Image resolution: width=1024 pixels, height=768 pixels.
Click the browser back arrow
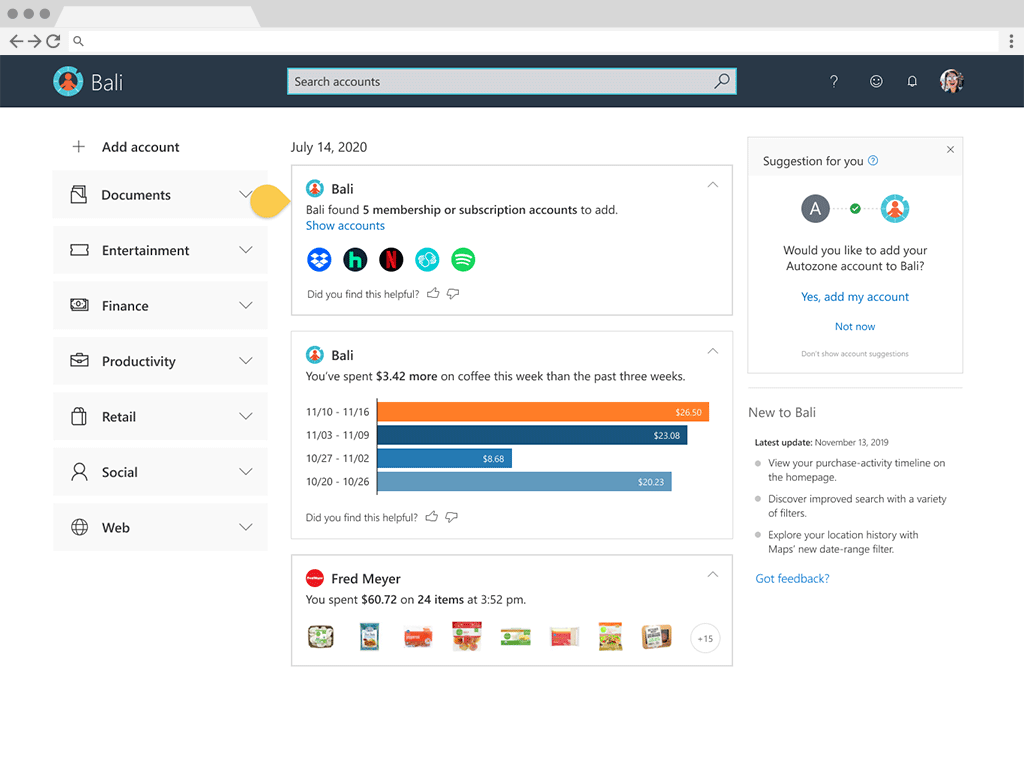pyautogui.click(x=16, y=41)
